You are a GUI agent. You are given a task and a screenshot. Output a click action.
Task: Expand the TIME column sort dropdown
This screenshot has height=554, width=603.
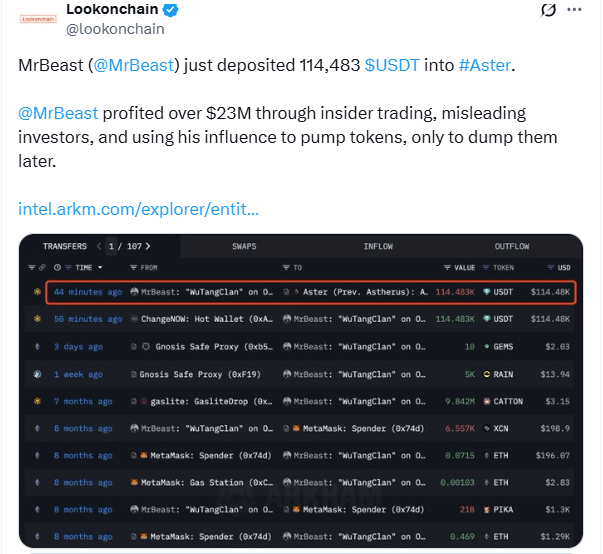point(98,268)
